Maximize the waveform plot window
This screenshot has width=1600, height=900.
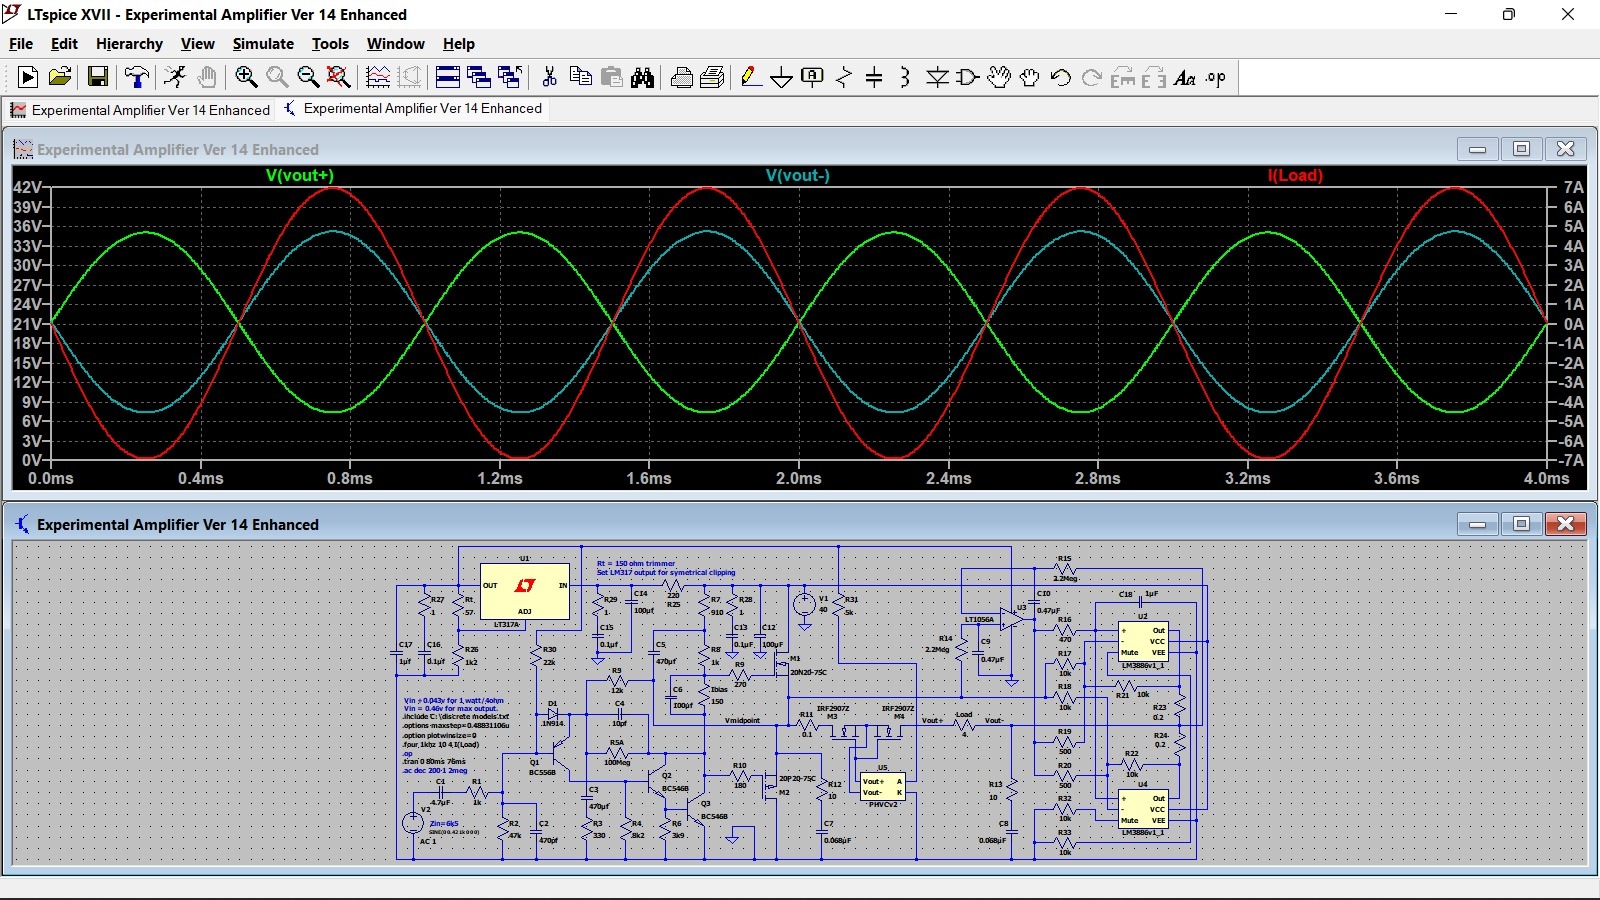click(x=1522, y=149)
